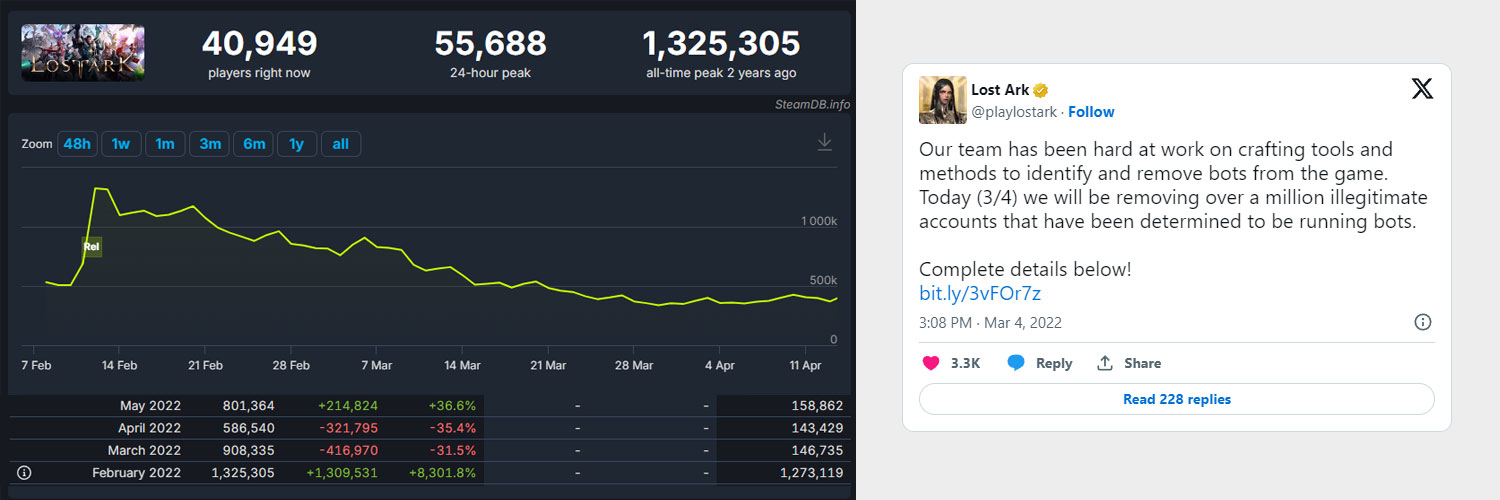Click the 14 Feb axis label
Image resolution: width=1500 pixels, height=500 pixels.
point(120,365)
